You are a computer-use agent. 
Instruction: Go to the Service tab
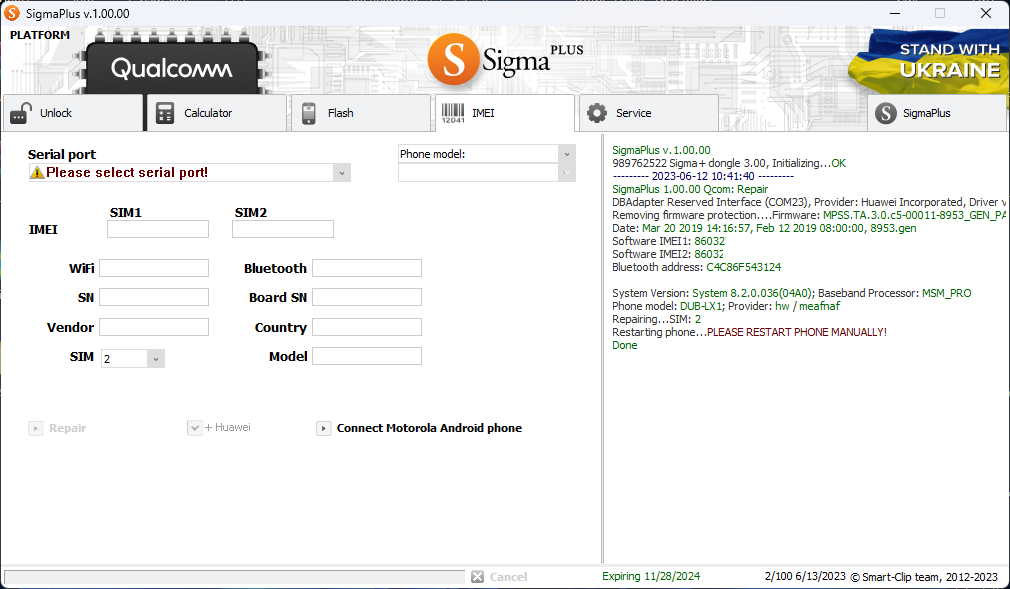point(649,113)
